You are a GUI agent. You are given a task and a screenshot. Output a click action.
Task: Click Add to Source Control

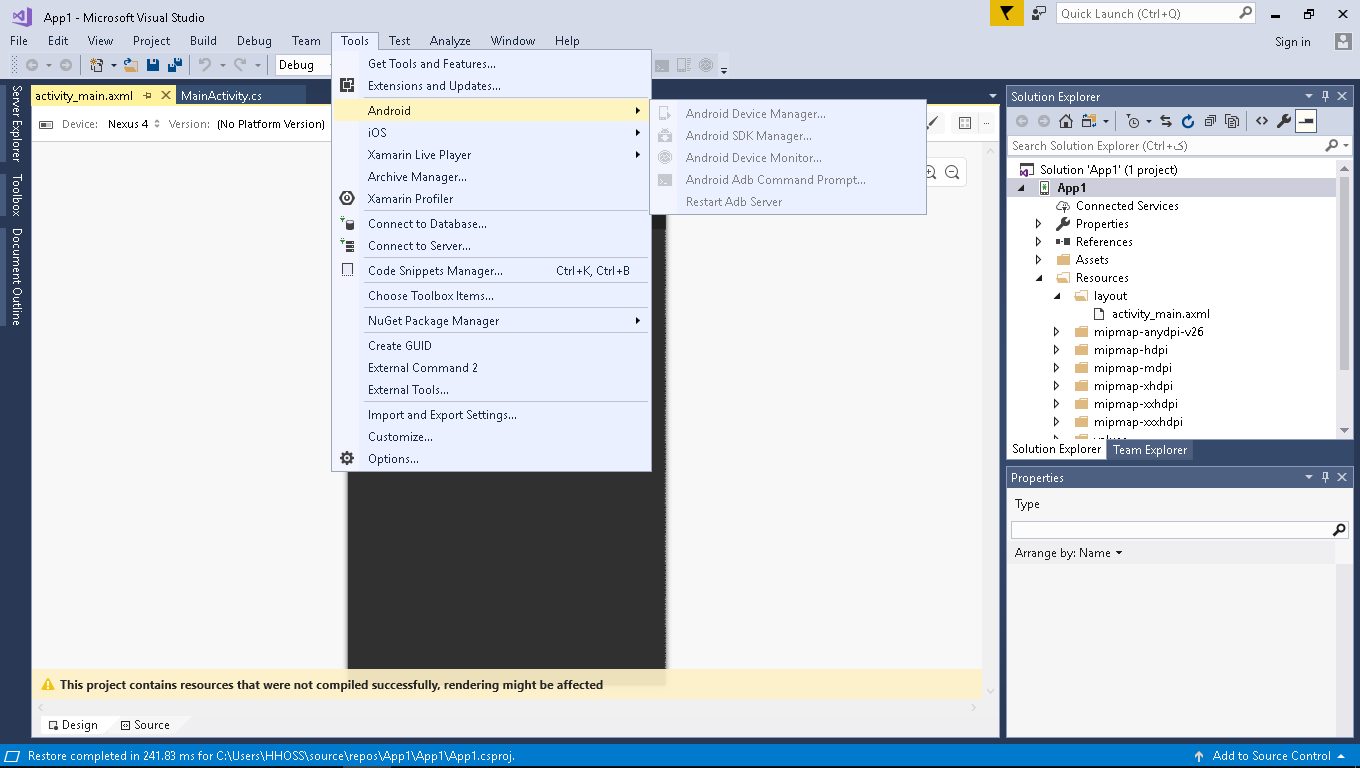1271,756
